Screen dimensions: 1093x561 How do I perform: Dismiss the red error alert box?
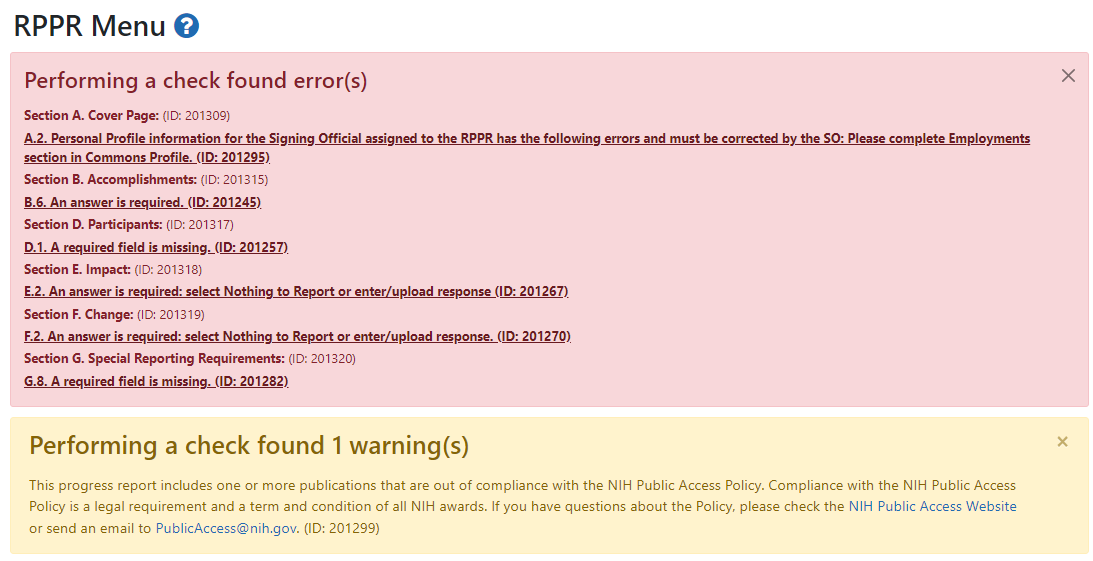pyautogui.click(x=1067, y=76)
